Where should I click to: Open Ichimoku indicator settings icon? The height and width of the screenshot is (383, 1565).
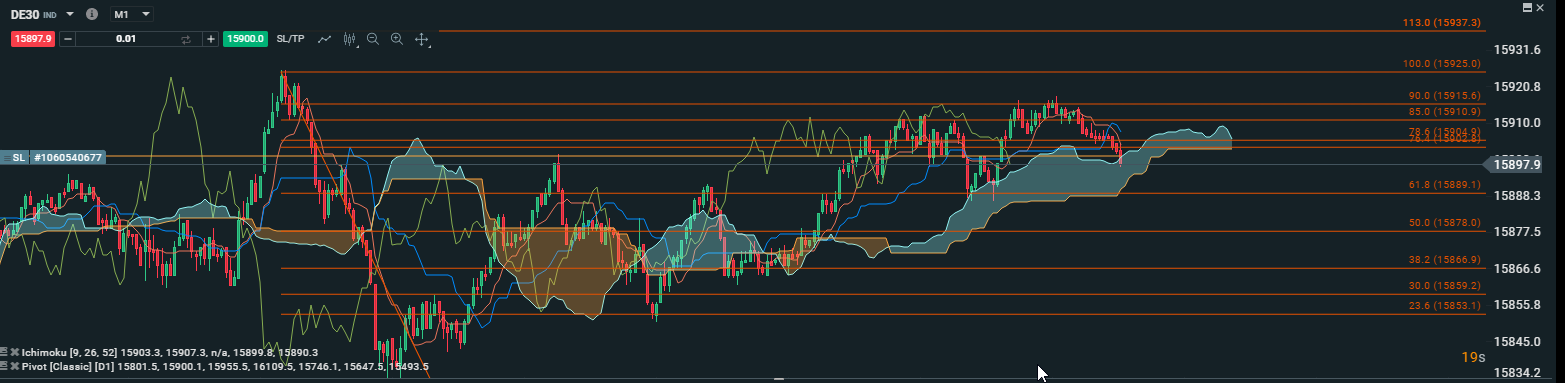click(x=4, y=353)
